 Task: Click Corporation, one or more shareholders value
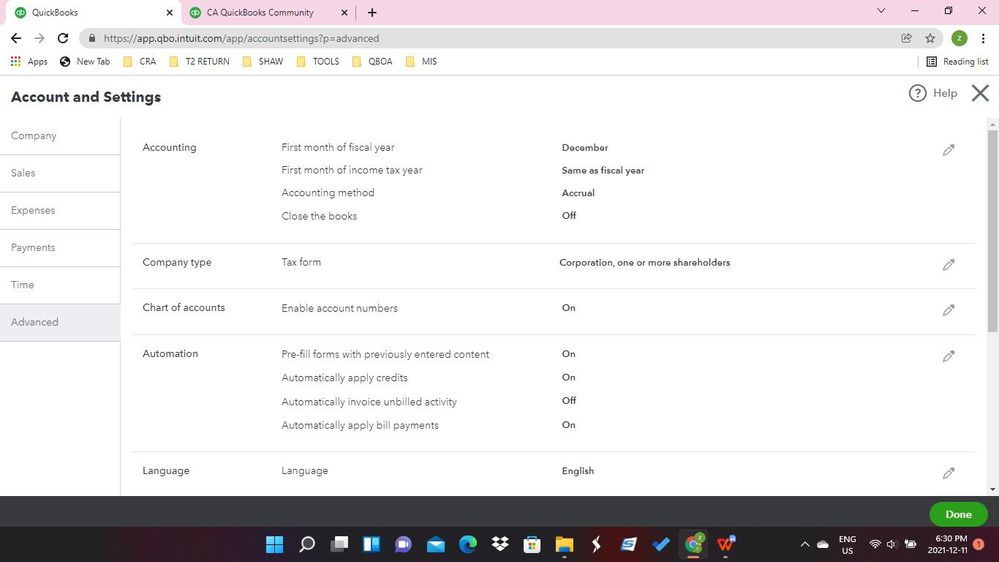click(645, 263)
